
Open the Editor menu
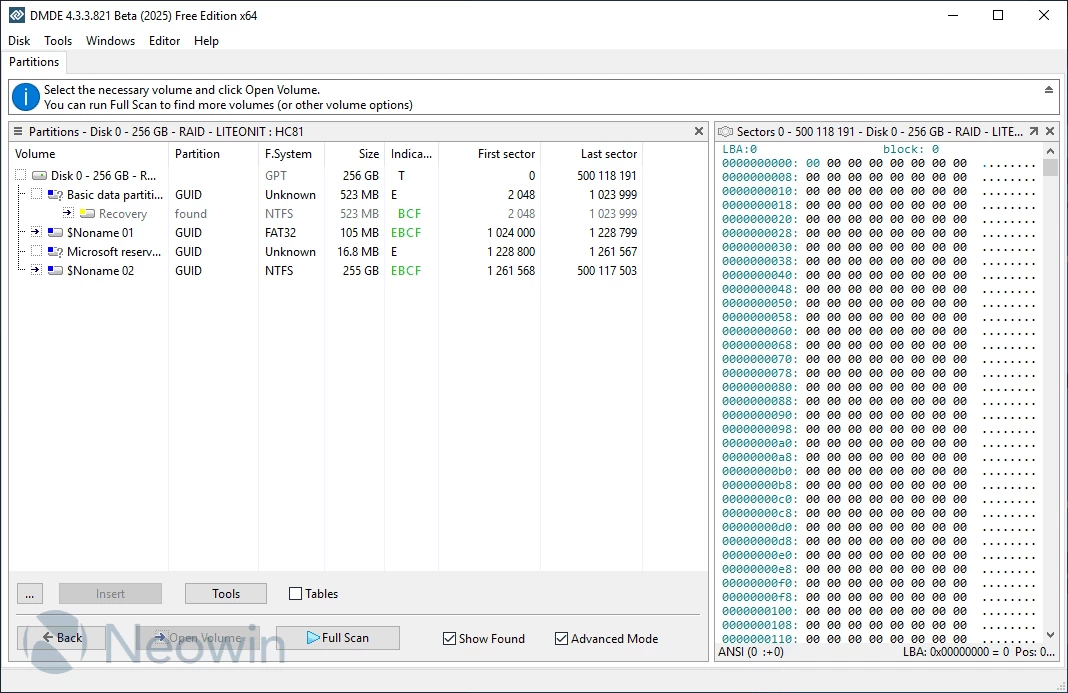coord(165,41)
